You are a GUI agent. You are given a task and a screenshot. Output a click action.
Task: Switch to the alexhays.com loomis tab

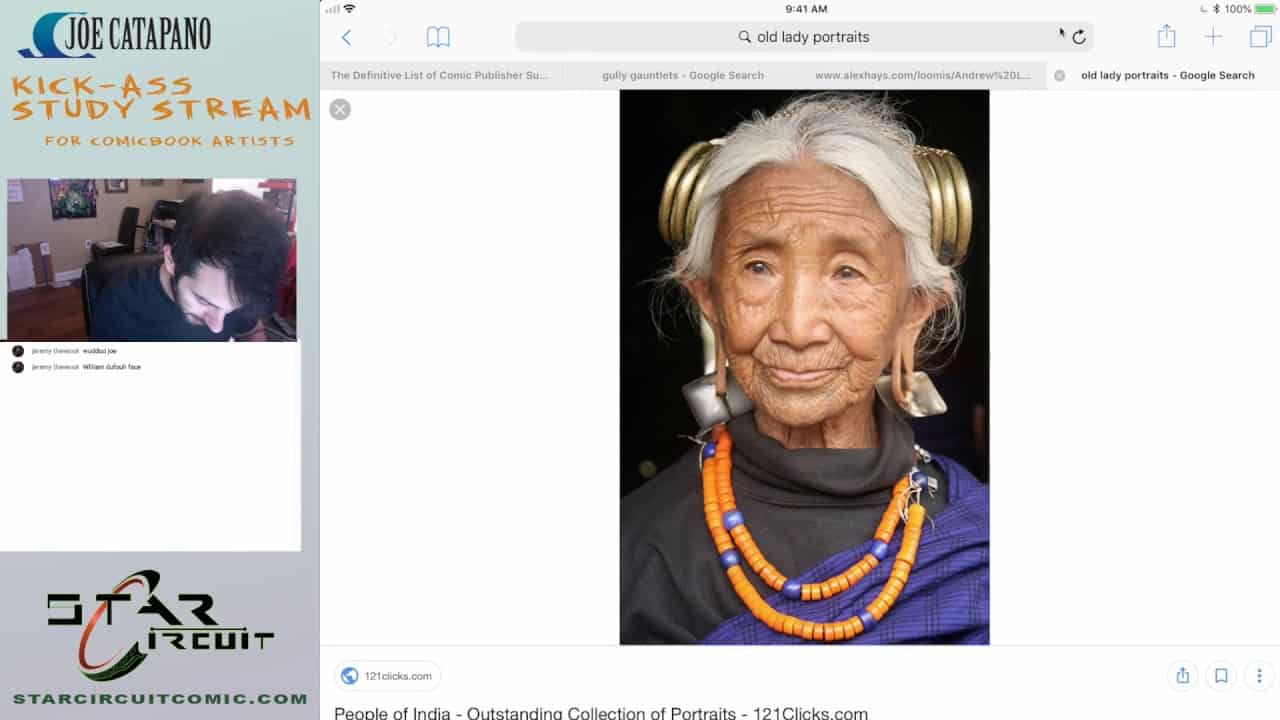click(x=922, y=75)
